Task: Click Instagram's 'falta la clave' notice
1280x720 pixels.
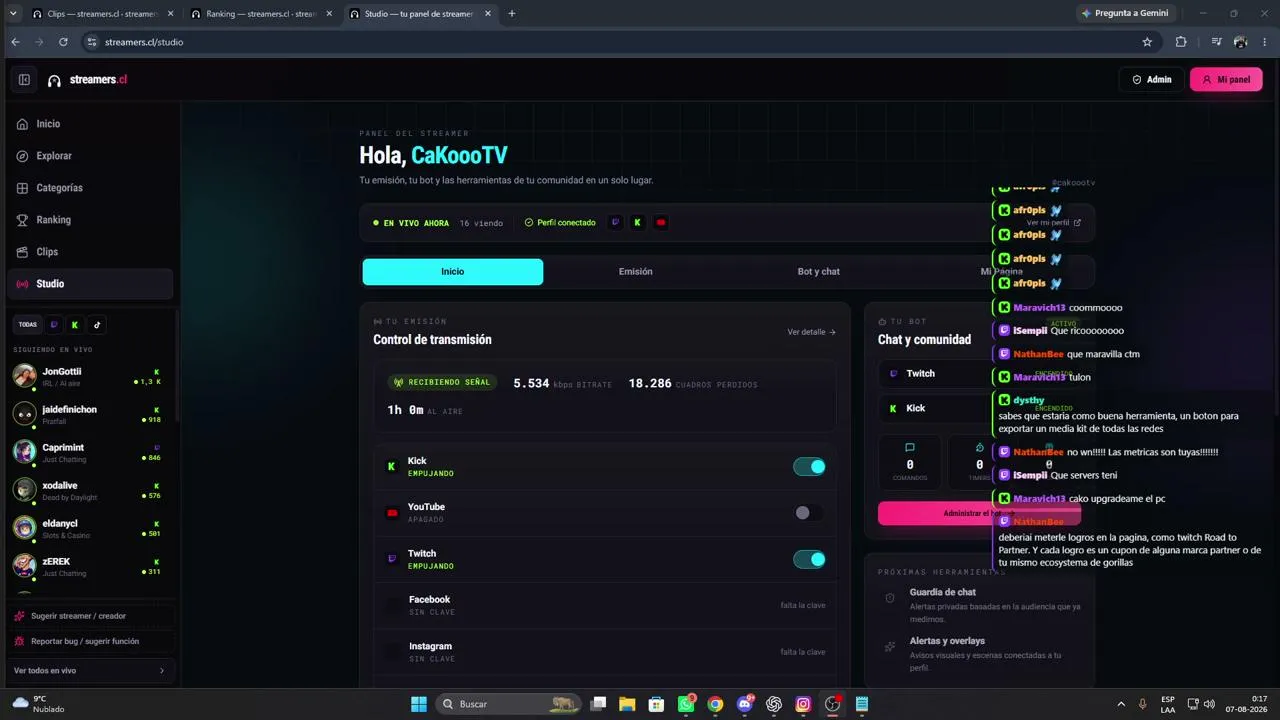Action: coord(803,652)
